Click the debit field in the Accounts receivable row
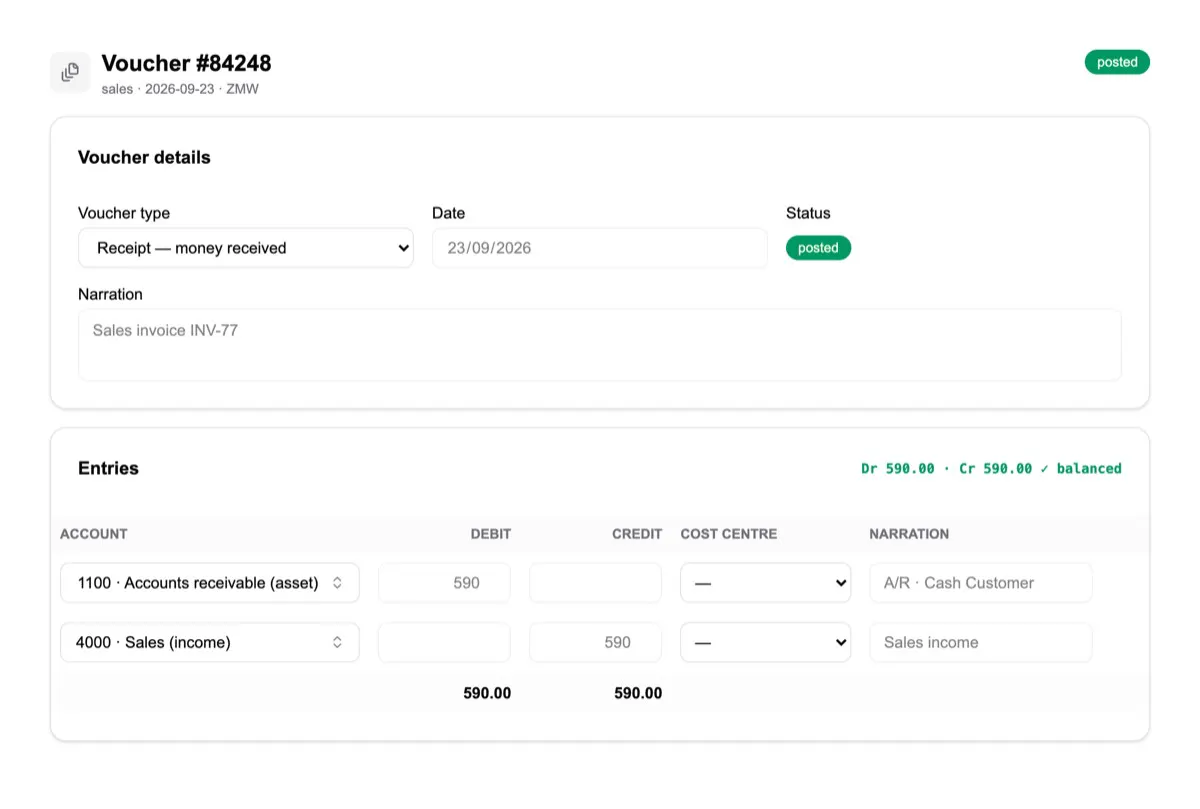Viewport: 1200px width, 809px height. [x=444, y=583]
